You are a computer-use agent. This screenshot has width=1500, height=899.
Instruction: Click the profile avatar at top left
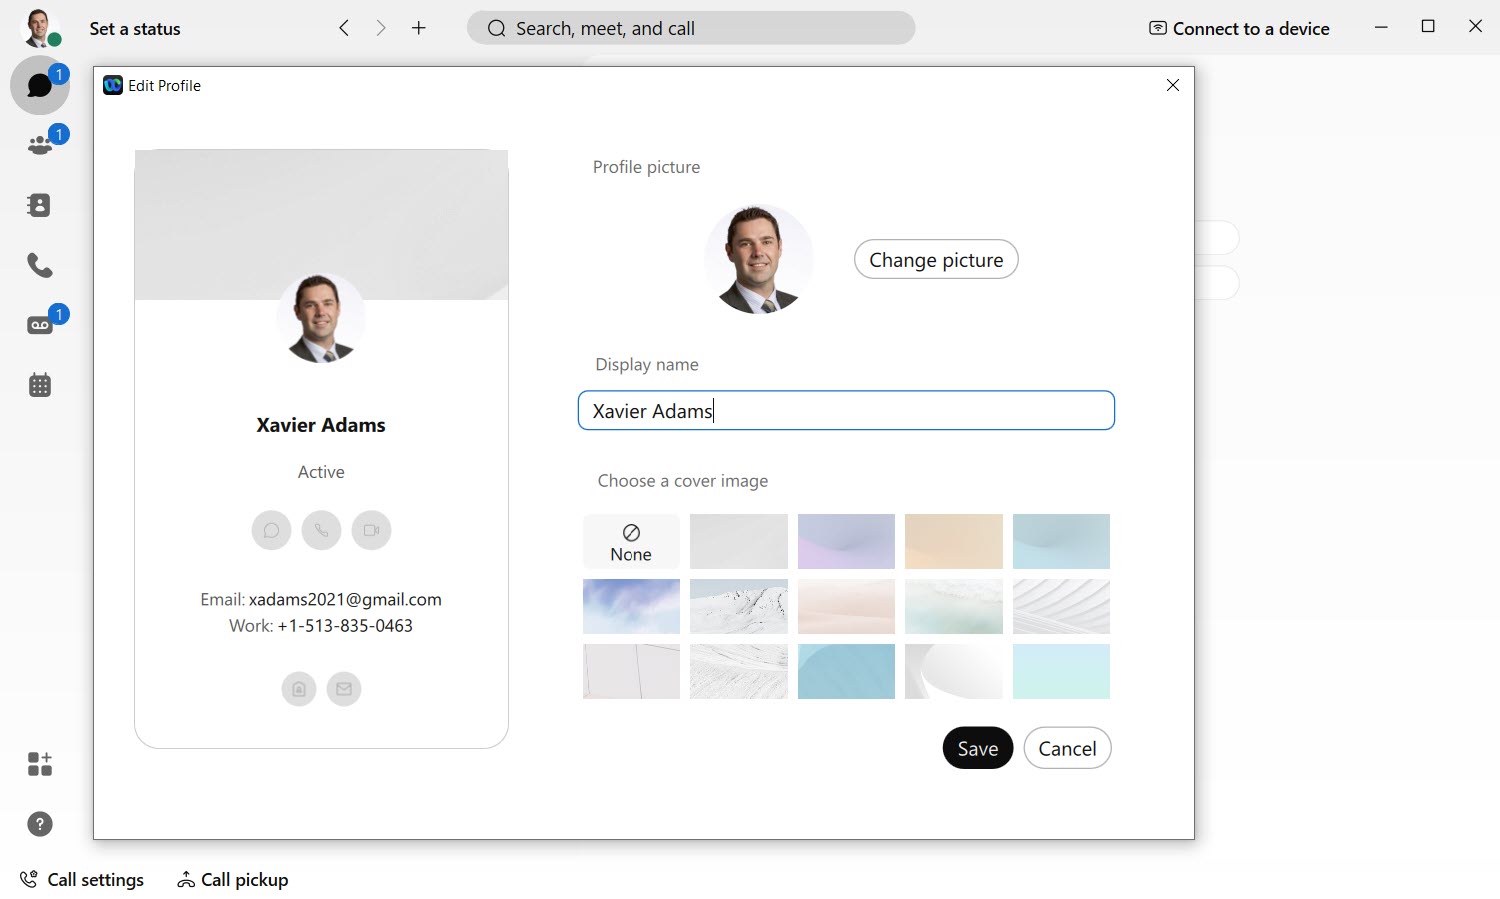[39, 28]
